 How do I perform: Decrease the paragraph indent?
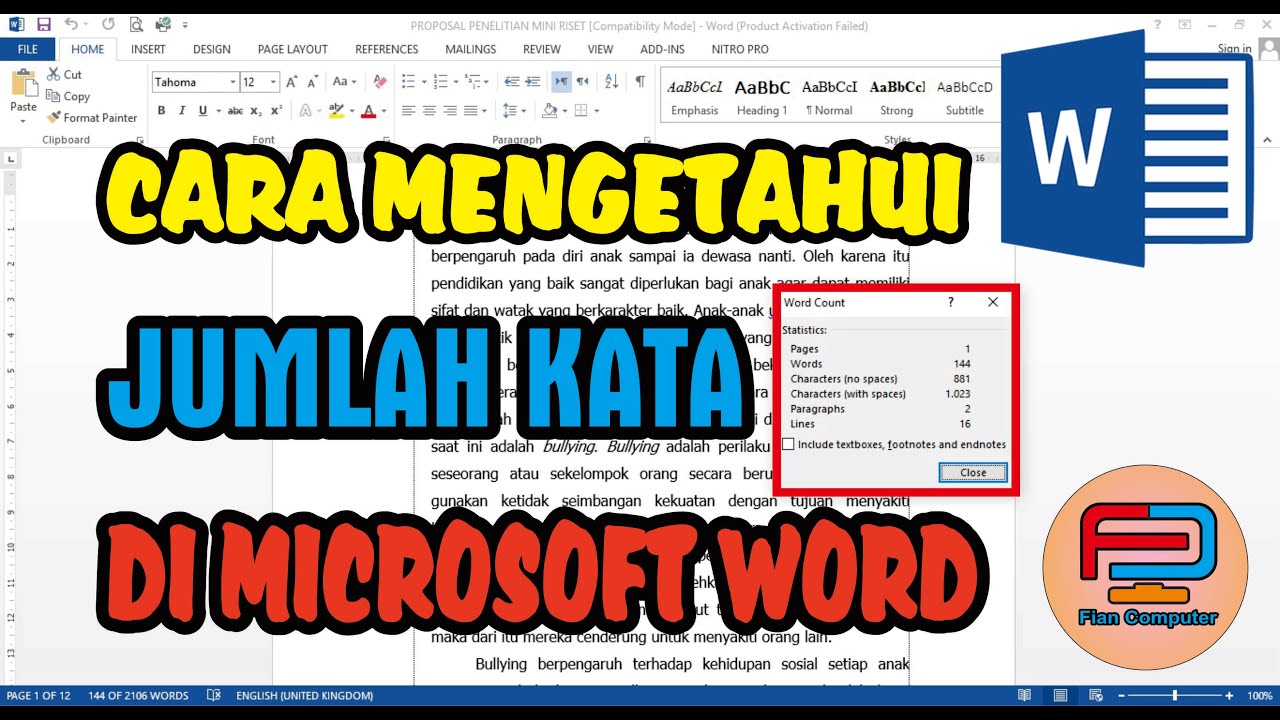click(x=512, y=82)
